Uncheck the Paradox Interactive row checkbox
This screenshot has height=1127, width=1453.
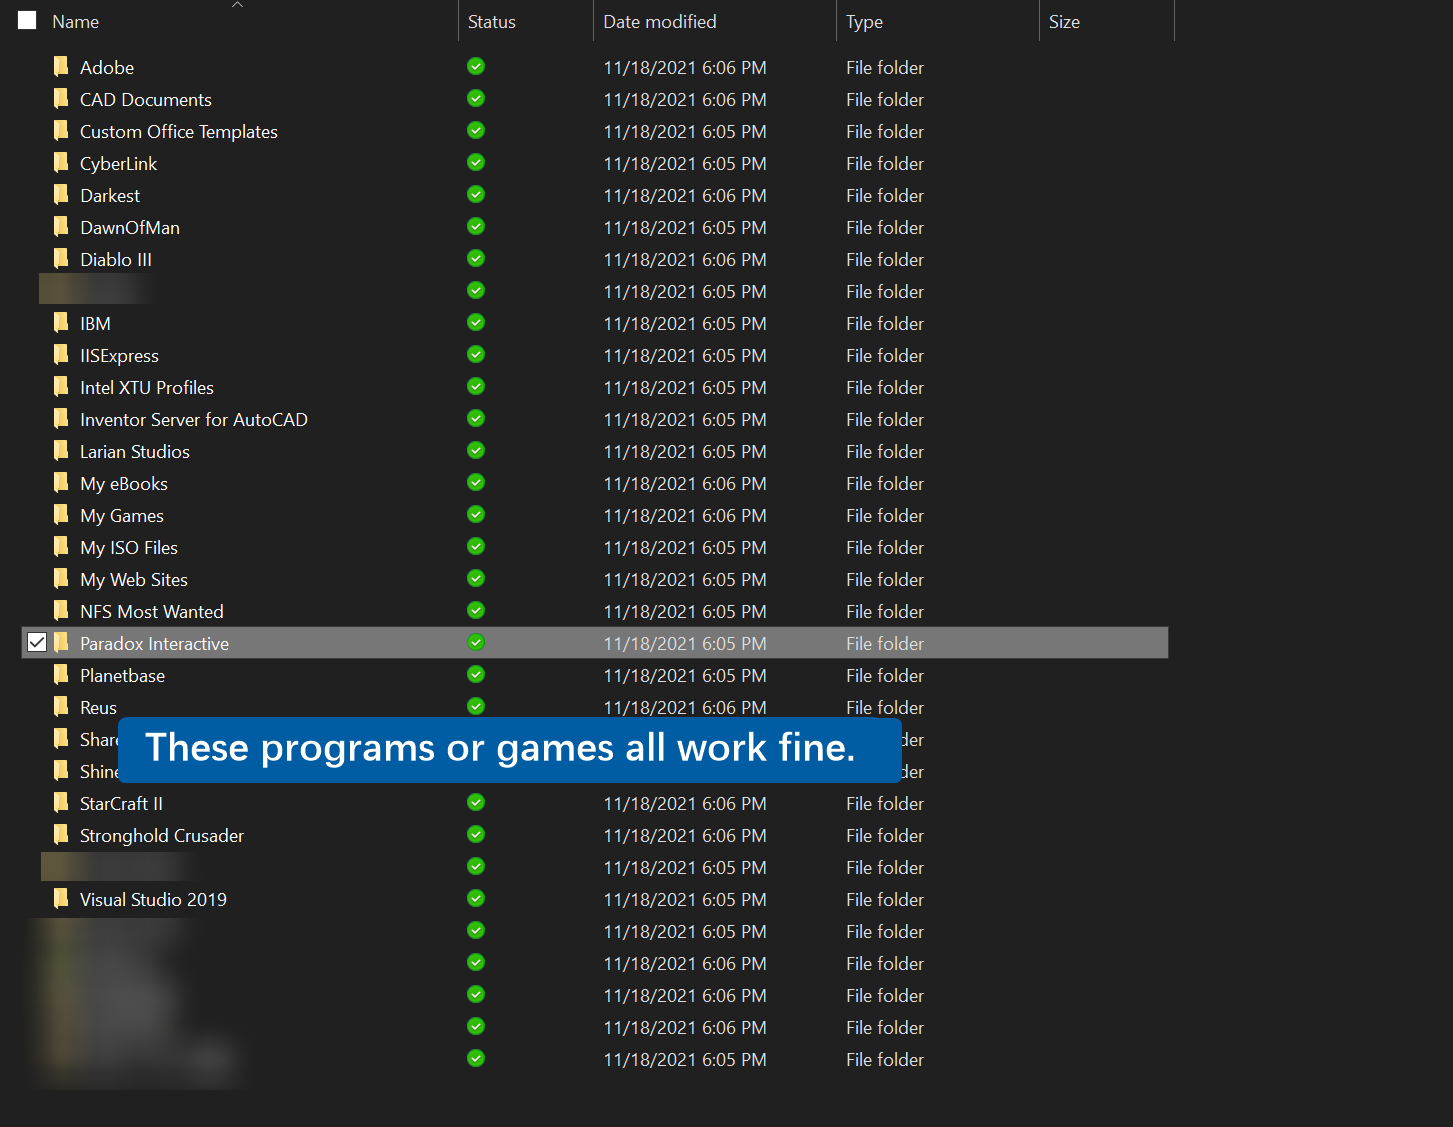pyautogui.click(x=37, y=642)
